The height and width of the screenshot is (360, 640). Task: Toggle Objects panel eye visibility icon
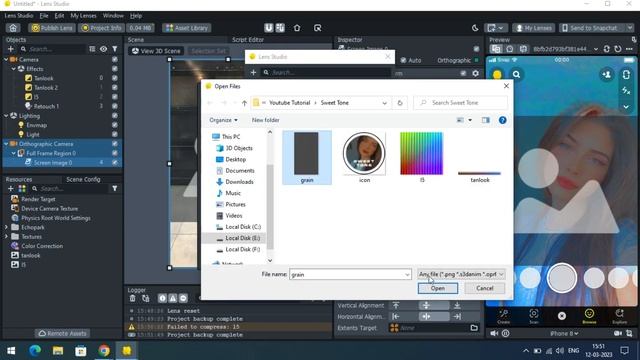pyautogui.click(x=104, y=49)
